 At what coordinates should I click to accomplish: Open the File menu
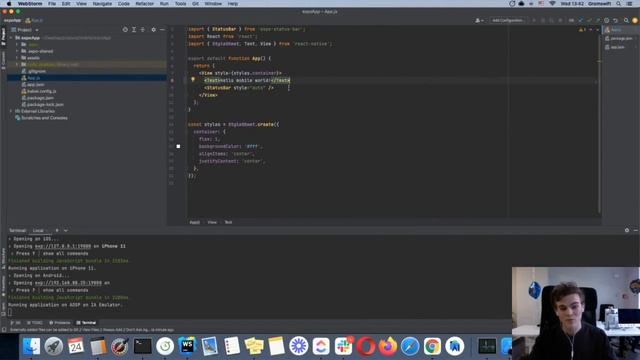click(x=52, y=4)
